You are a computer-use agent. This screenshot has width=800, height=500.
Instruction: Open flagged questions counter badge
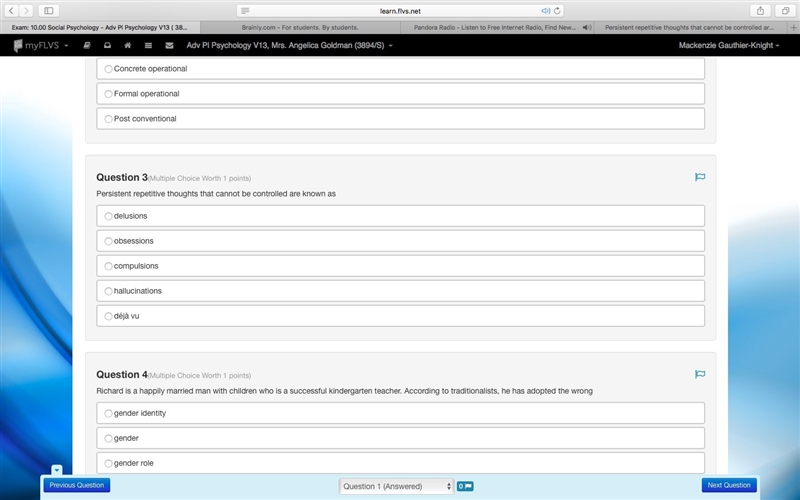point(465,486)
